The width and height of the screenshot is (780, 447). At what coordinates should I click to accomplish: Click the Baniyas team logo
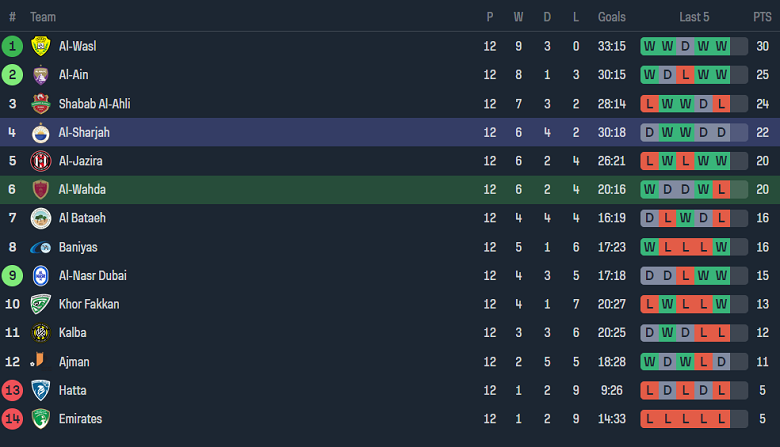point(40,247)
